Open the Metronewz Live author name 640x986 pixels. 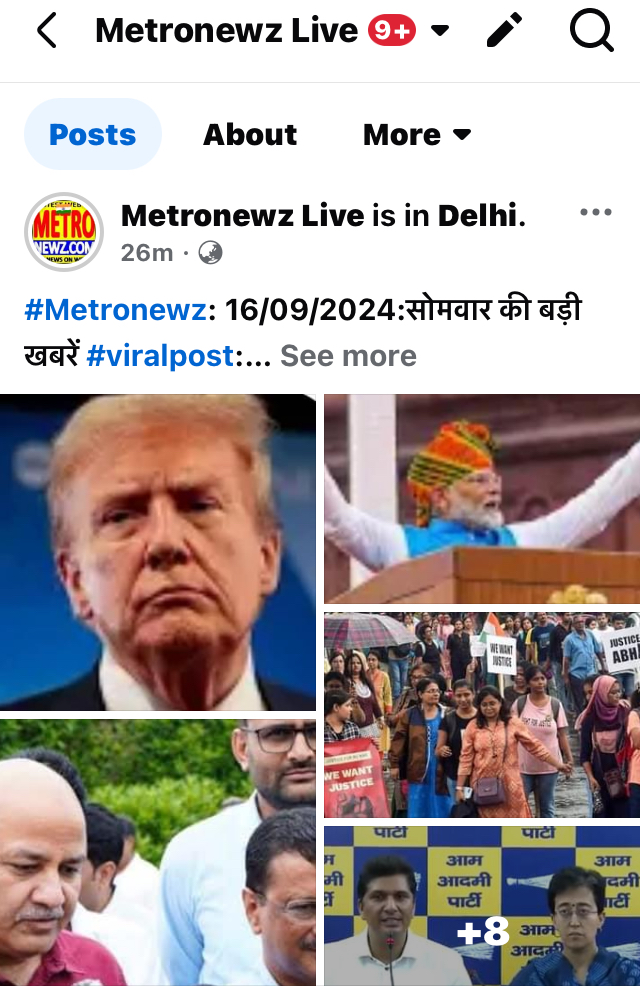pyautogui.click(x=243, y=216)
